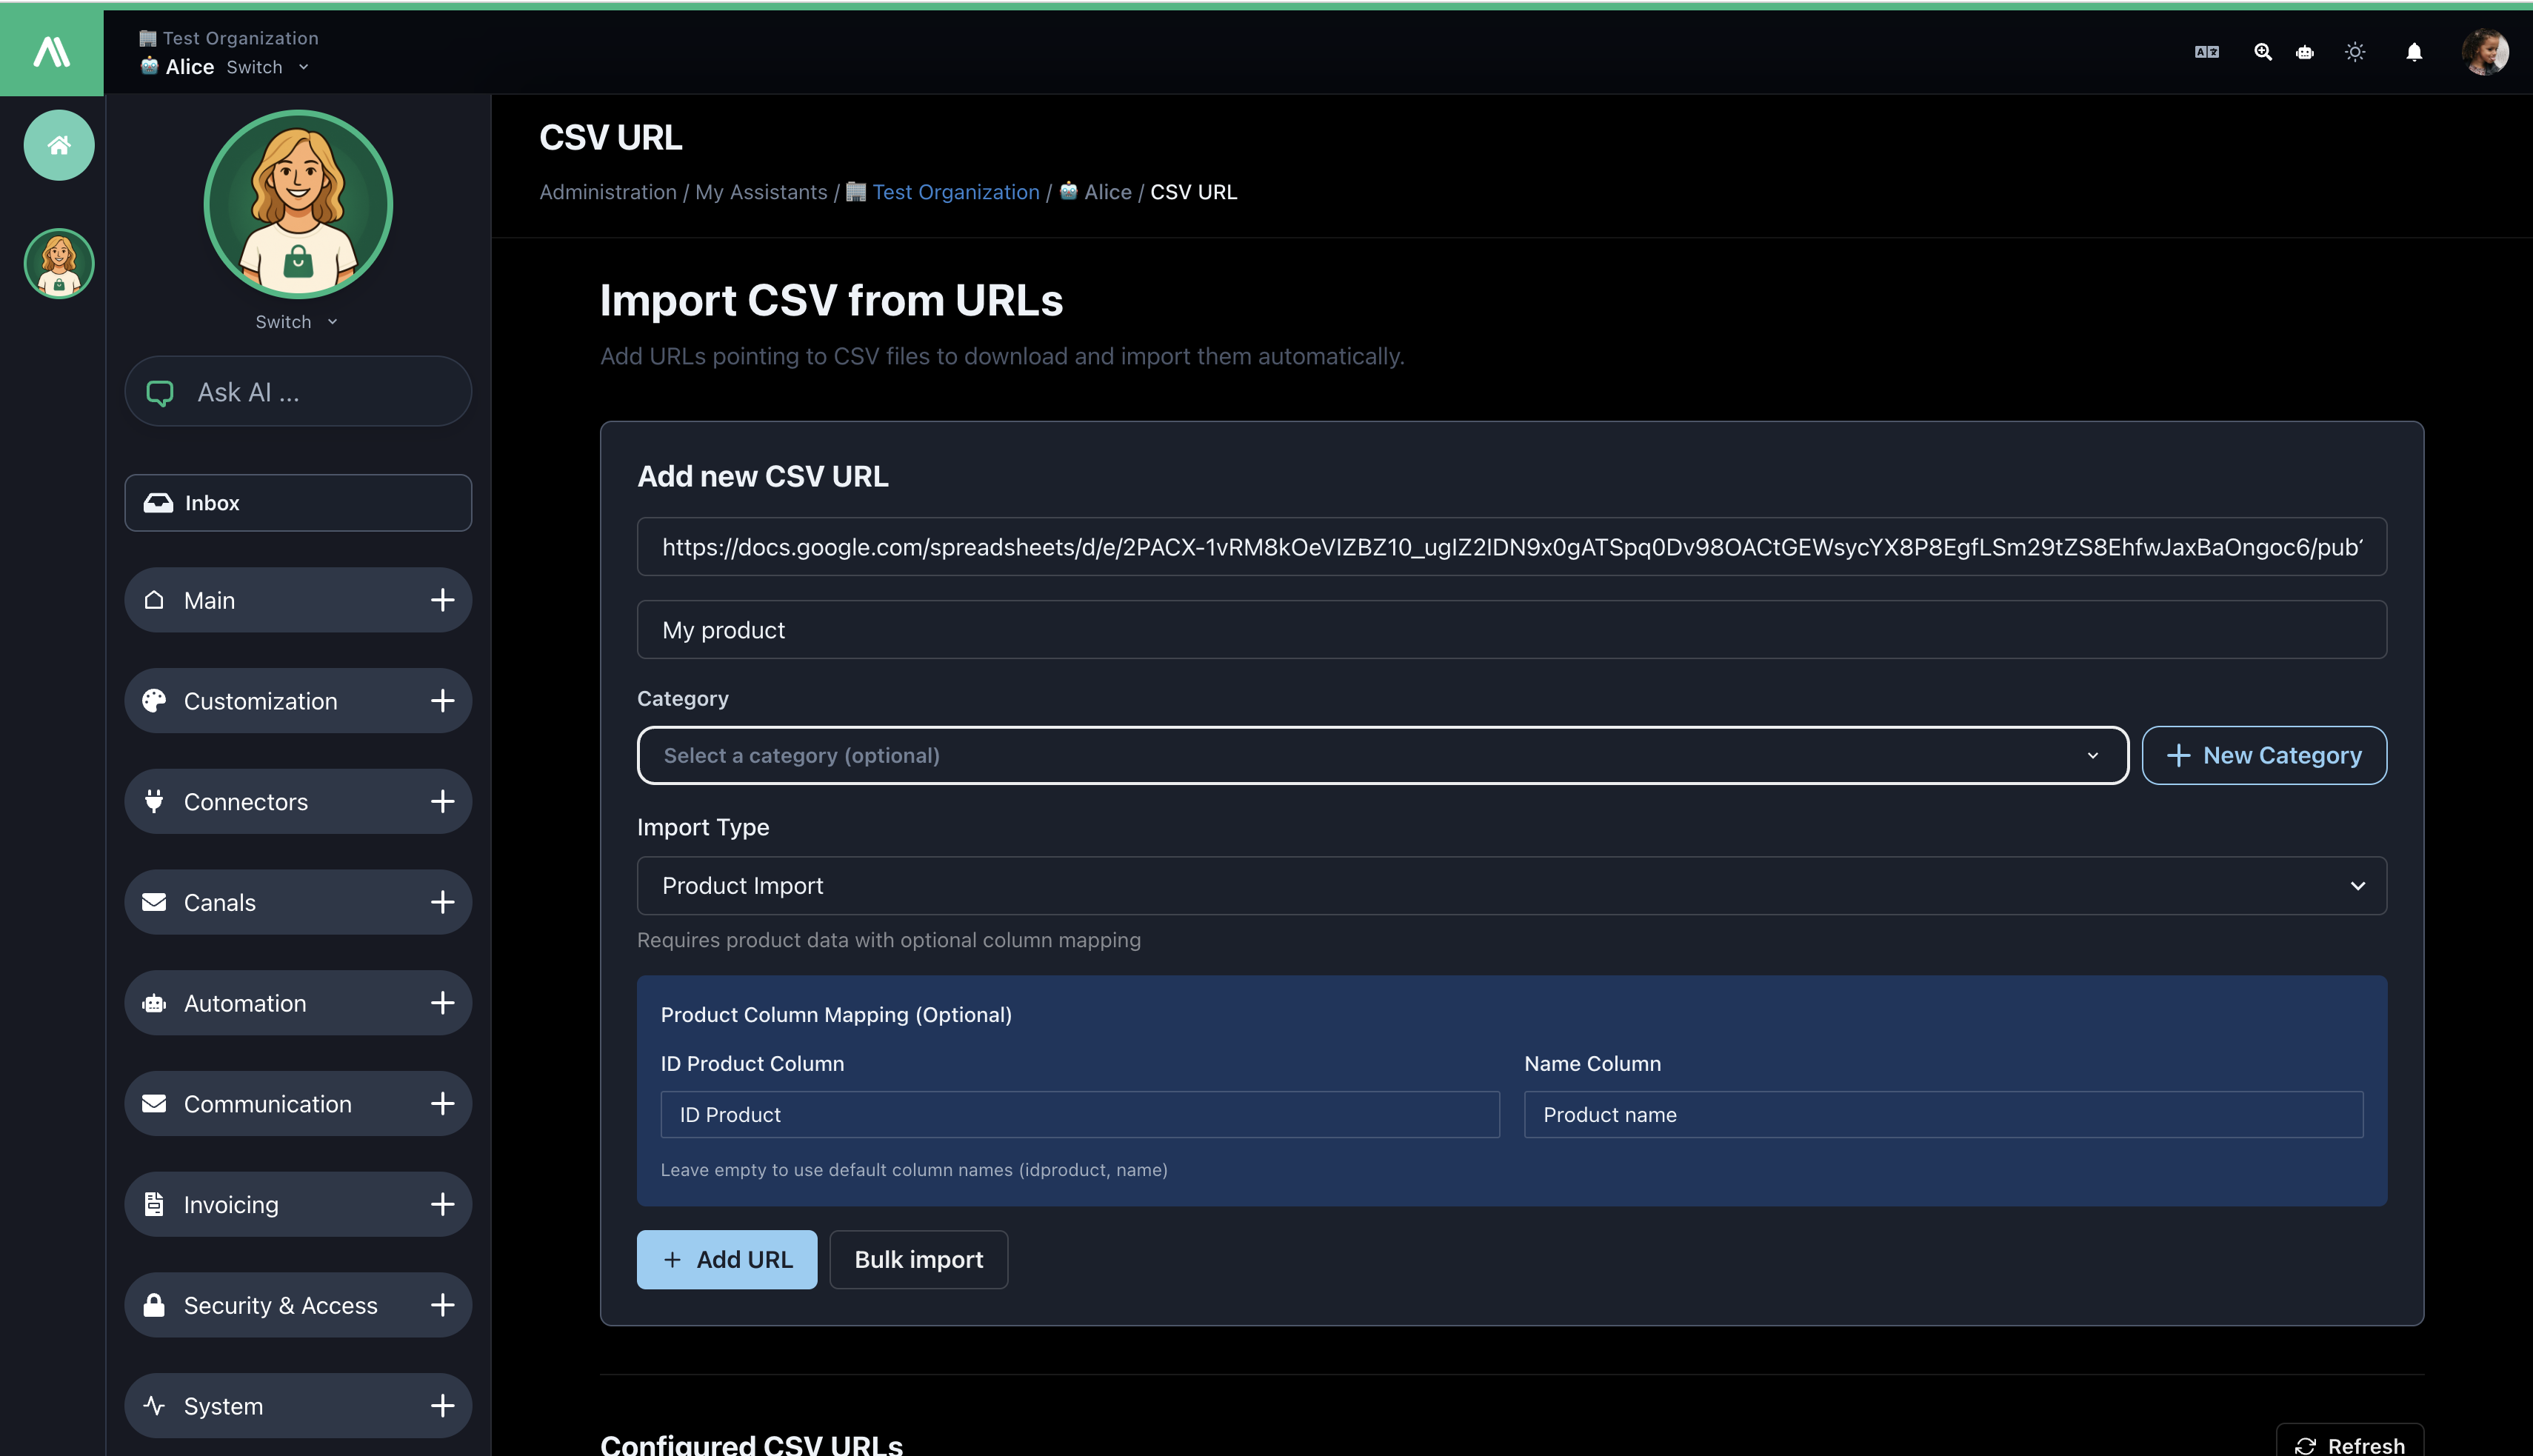Open the Switch assistant dropdown
This screenshot has height=1456, width=2533.
click(x=296, y=321)
